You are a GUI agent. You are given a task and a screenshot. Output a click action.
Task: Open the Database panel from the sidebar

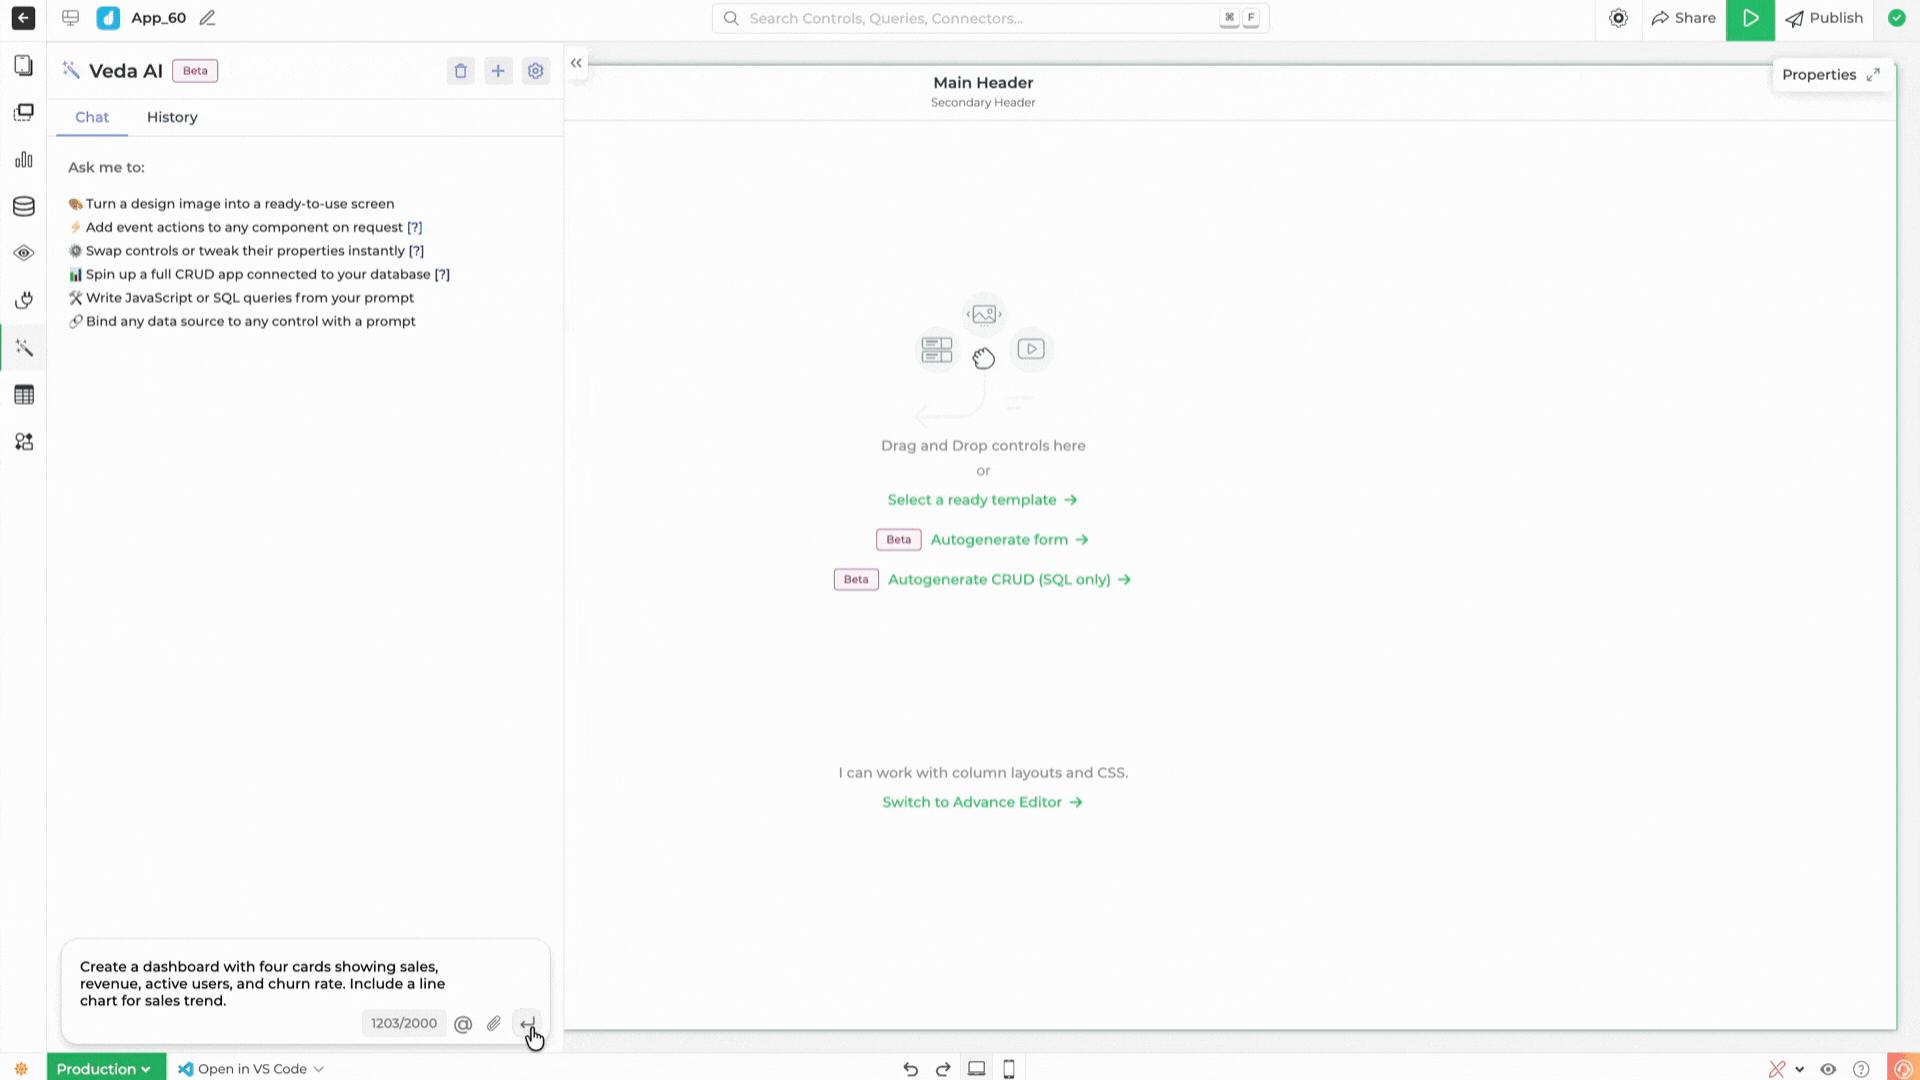click(x=23, y=206)
